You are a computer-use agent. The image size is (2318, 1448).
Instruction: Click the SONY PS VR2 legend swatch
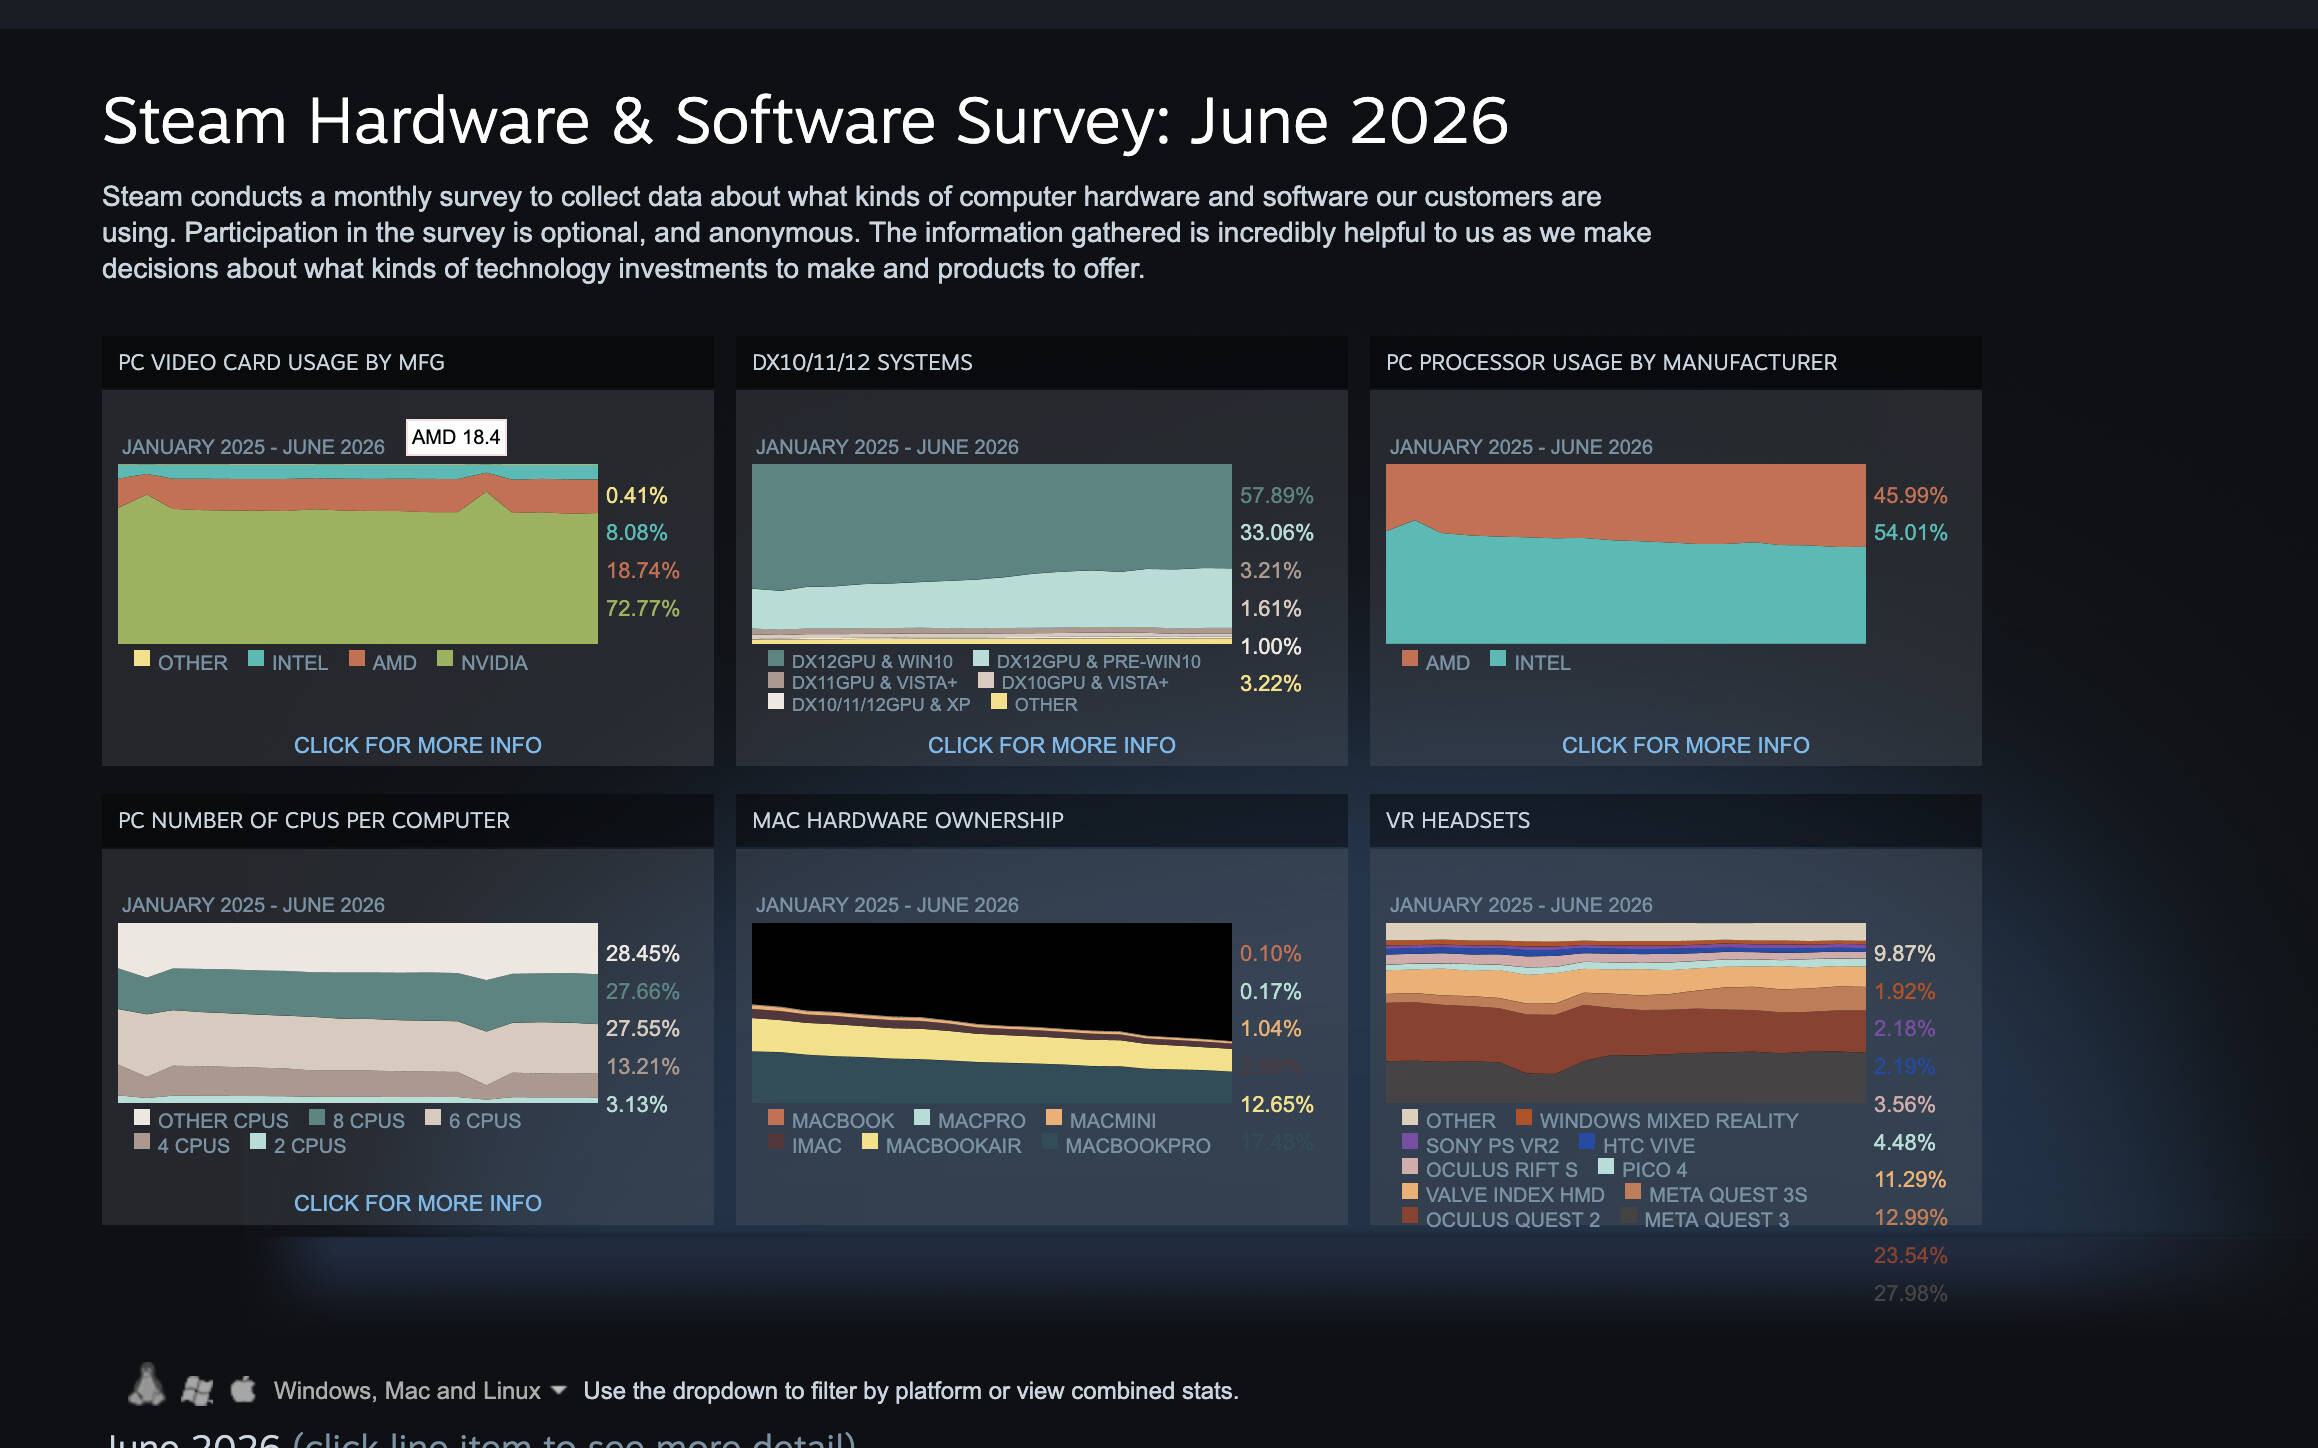click(x=1410, y=1141)
